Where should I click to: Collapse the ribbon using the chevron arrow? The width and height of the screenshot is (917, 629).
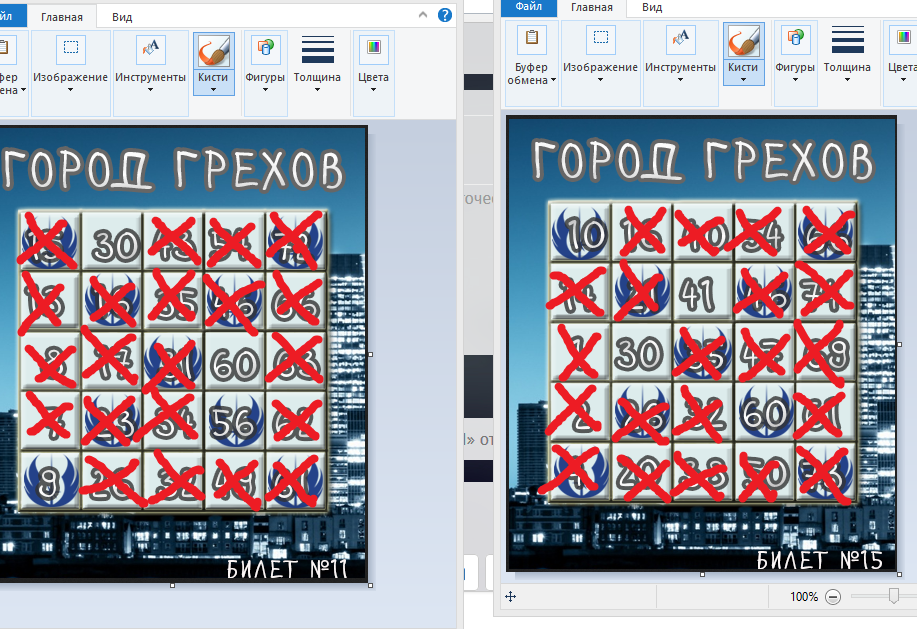(423, 15)
